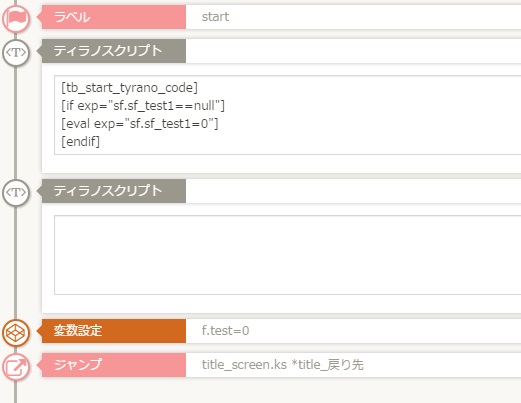The image size is (521, 403).
Task: Select the pink ジャンプ header
Action: point(114,365)
